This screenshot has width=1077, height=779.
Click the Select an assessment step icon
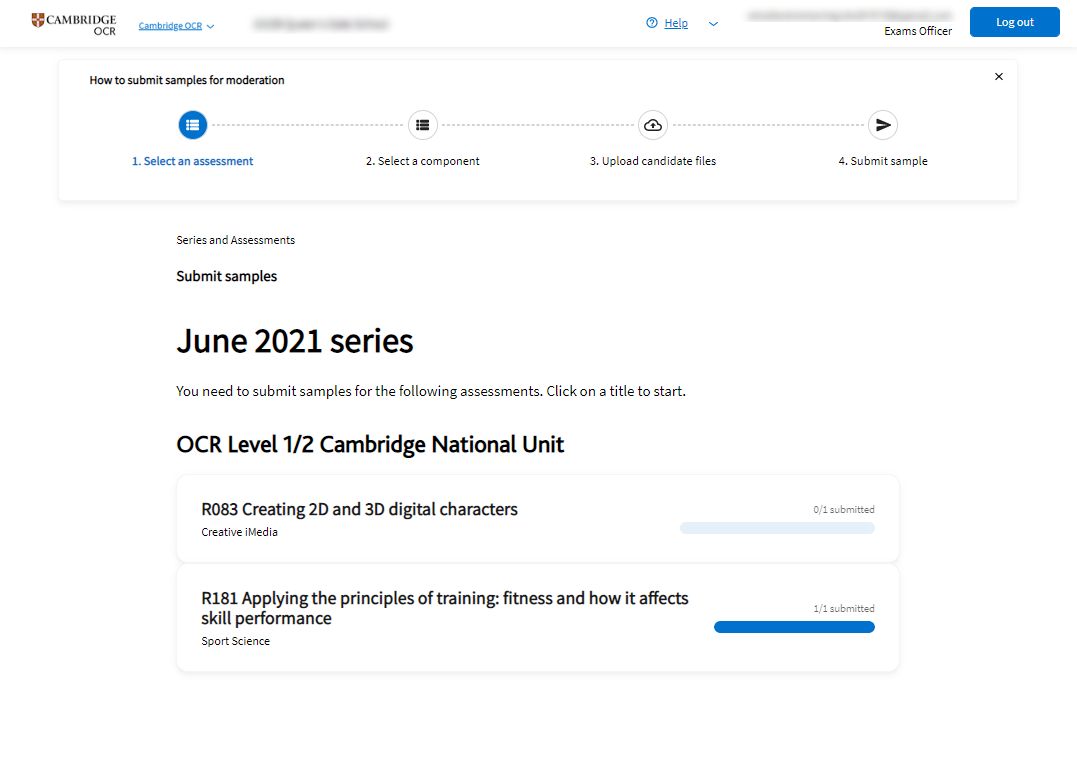point(193,125)
